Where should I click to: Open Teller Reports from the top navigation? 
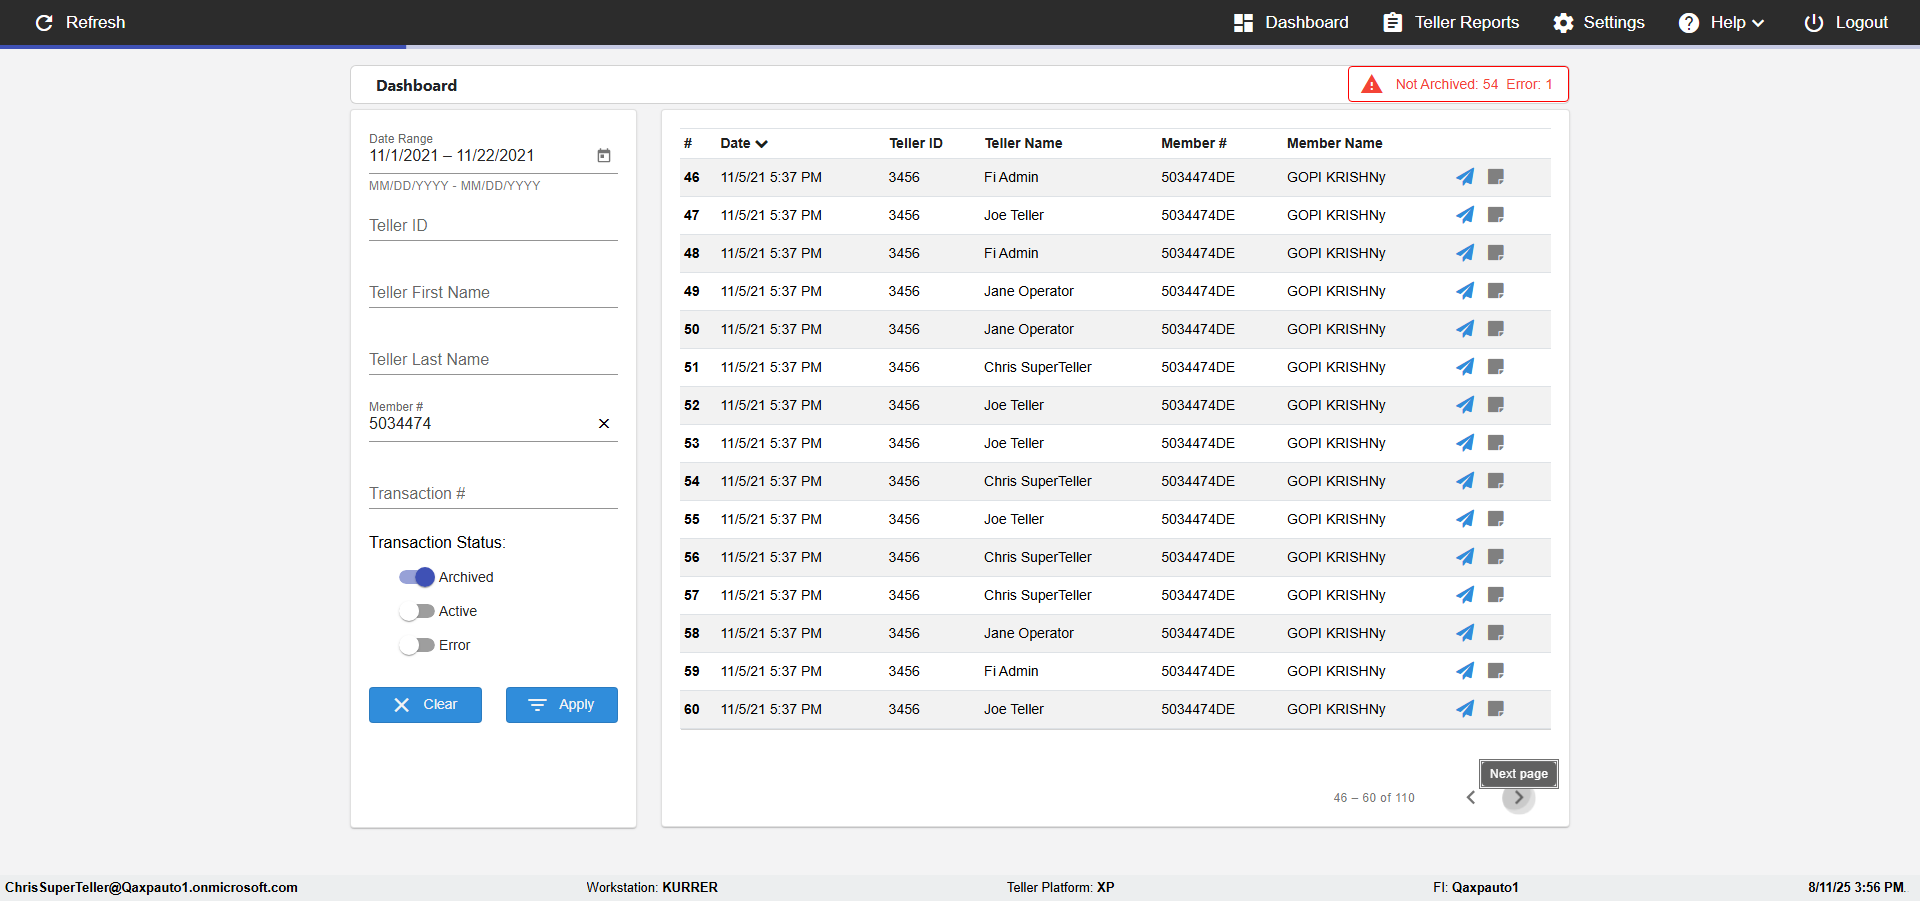1451,22
